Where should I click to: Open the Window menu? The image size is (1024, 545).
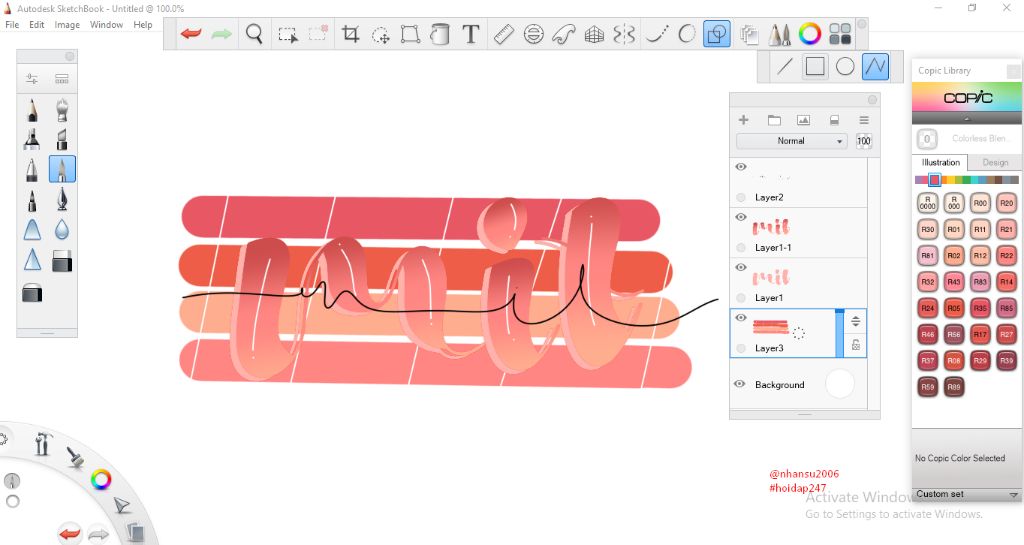(106, 25)
